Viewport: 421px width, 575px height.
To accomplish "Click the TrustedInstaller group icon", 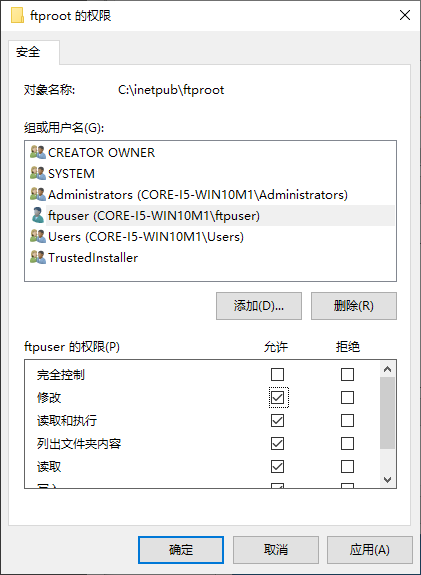I will pyautogui.click(x=38, y=257).
